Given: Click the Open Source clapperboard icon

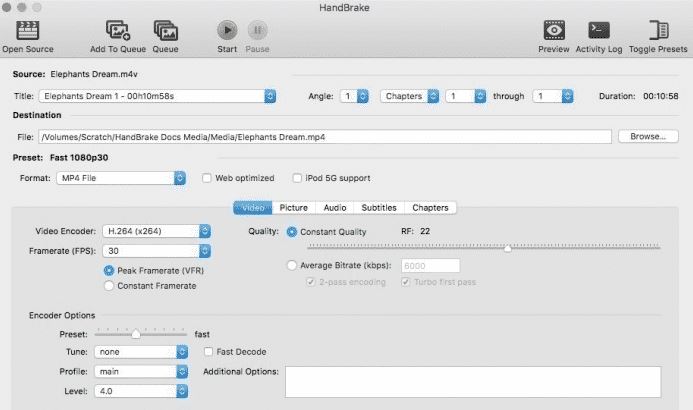Looking at the screenshot, I should pyautogui.click(x=28, y=30).
